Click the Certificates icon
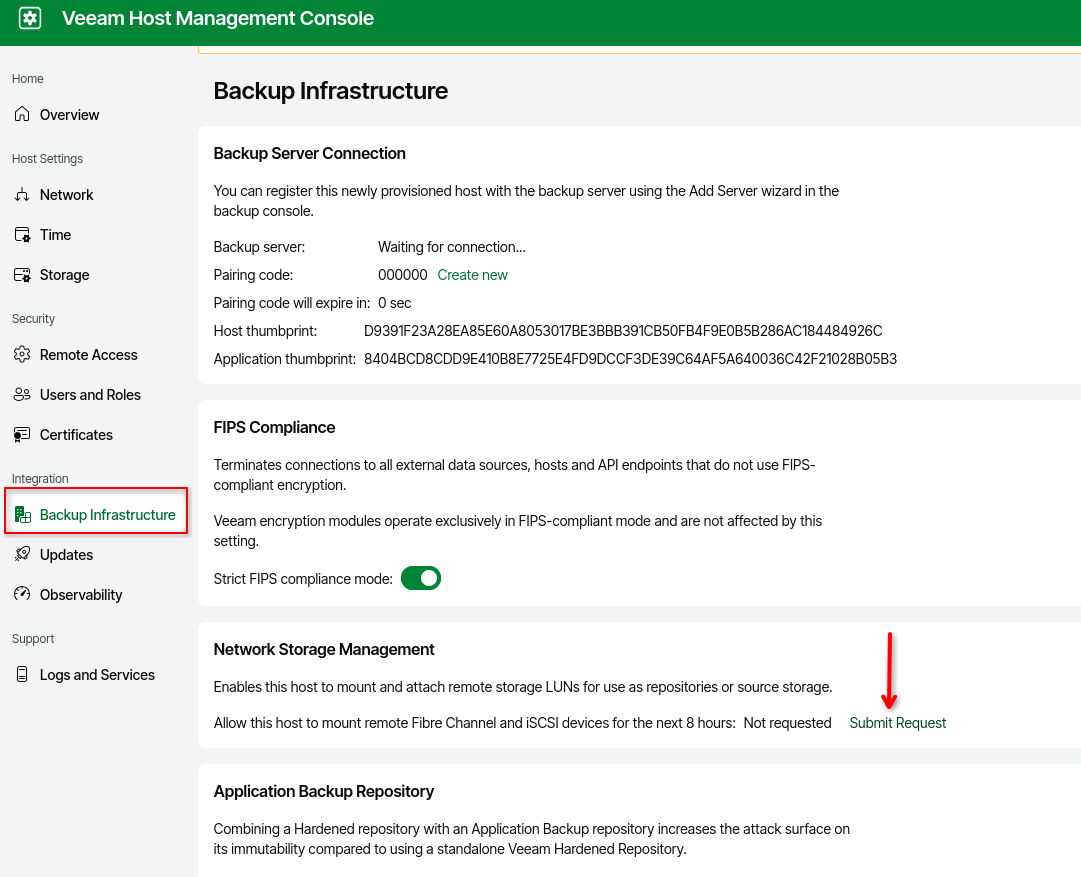The image size is (1081, 877). pos(22,434)
